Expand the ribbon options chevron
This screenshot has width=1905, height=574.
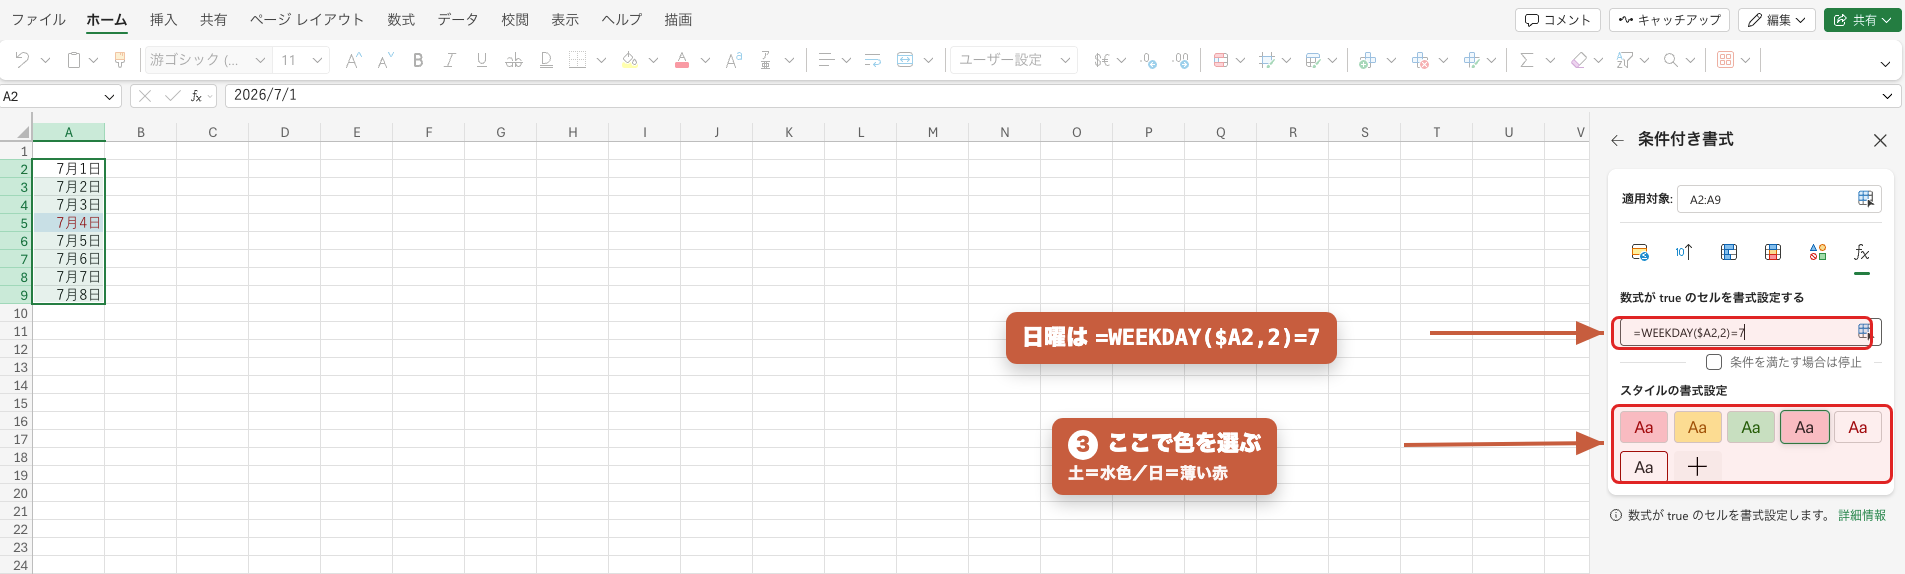click(x=1885, y=64)
